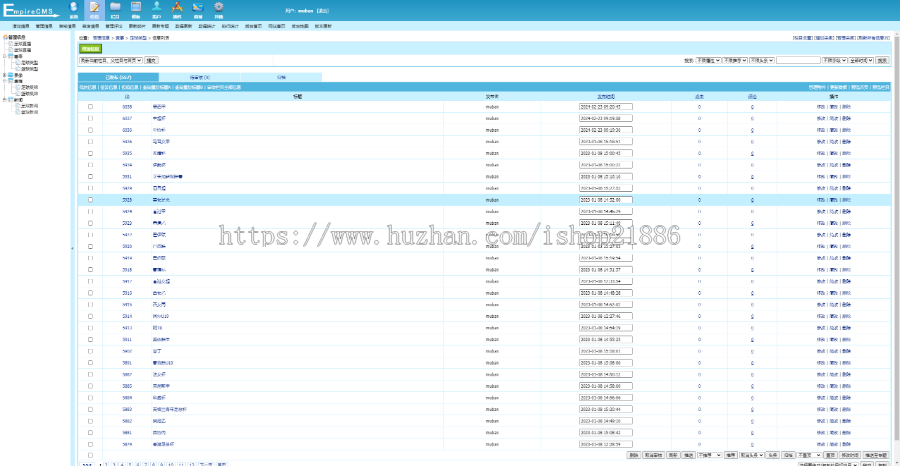Click the 搜索 button beside the time dropdown
This screenshot has width=900, height=466.
pos(882,60)
